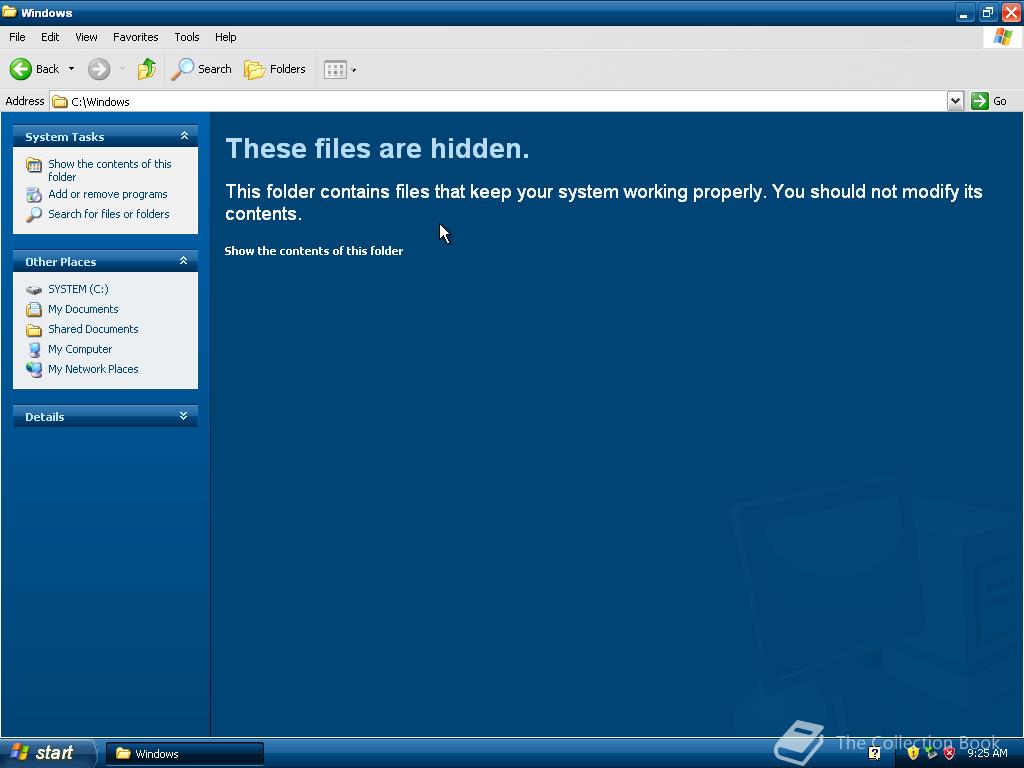Open the File menu
The image size is (1024, 768).
pyautogui.click(x=17, y=37)
